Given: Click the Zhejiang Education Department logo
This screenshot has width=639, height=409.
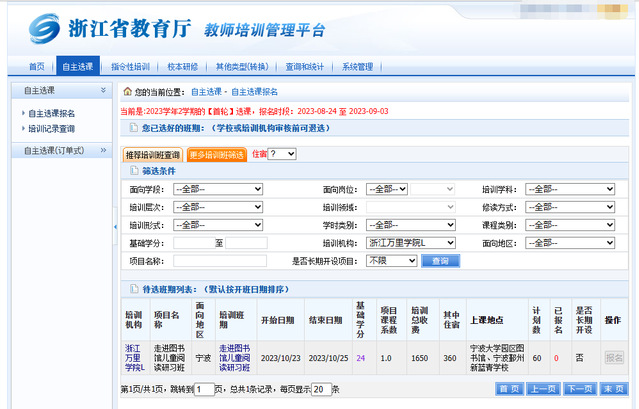Looking at the screenshot, I should pyautogui.click(x=44, y=29).
